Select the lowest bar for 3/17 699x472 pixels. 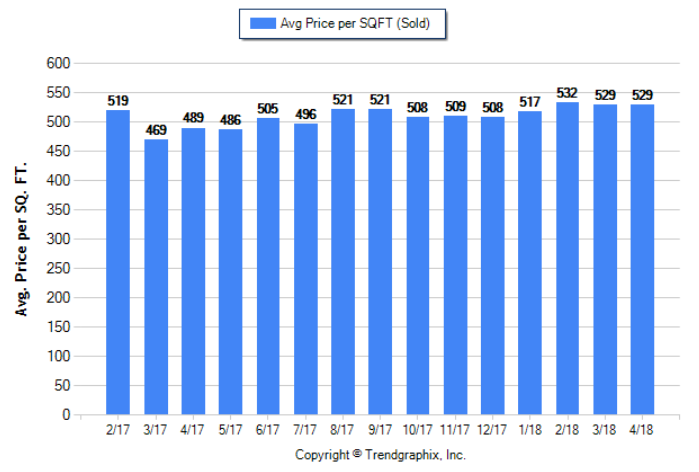pos(156,277)
